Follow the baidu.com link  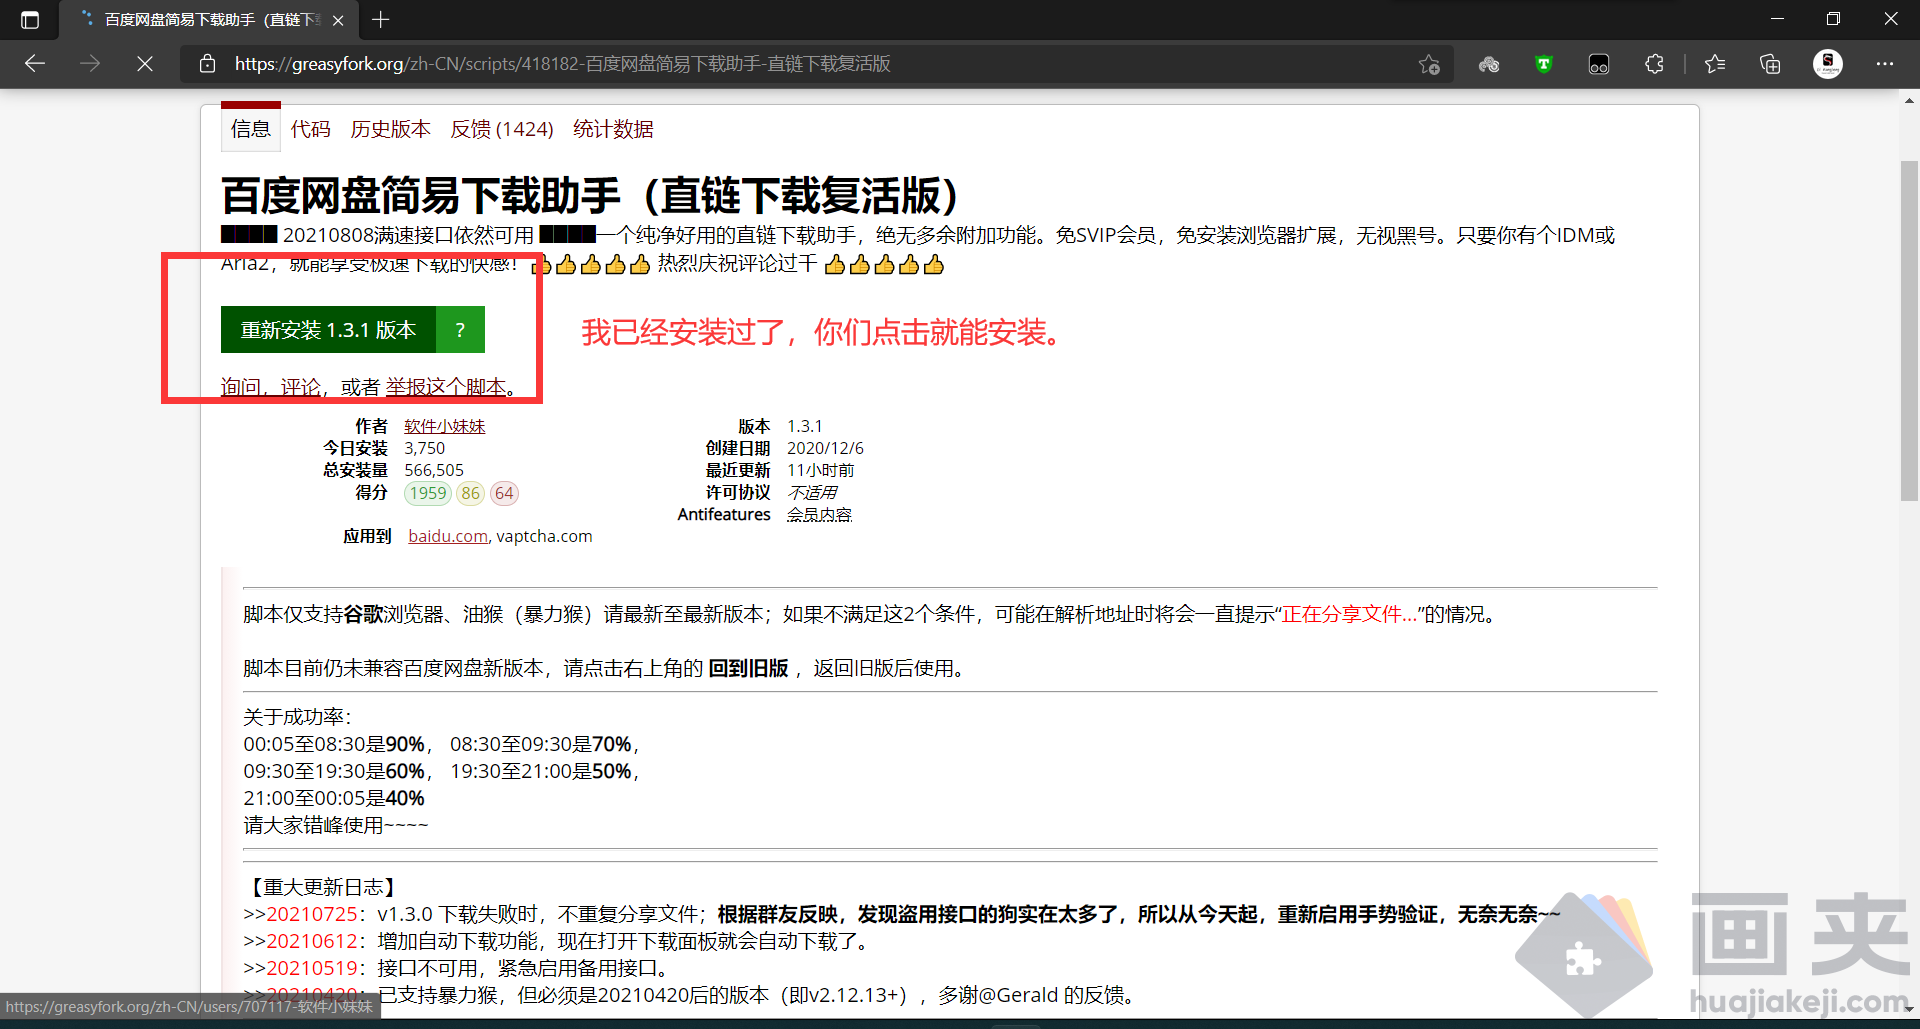point(446,535)
